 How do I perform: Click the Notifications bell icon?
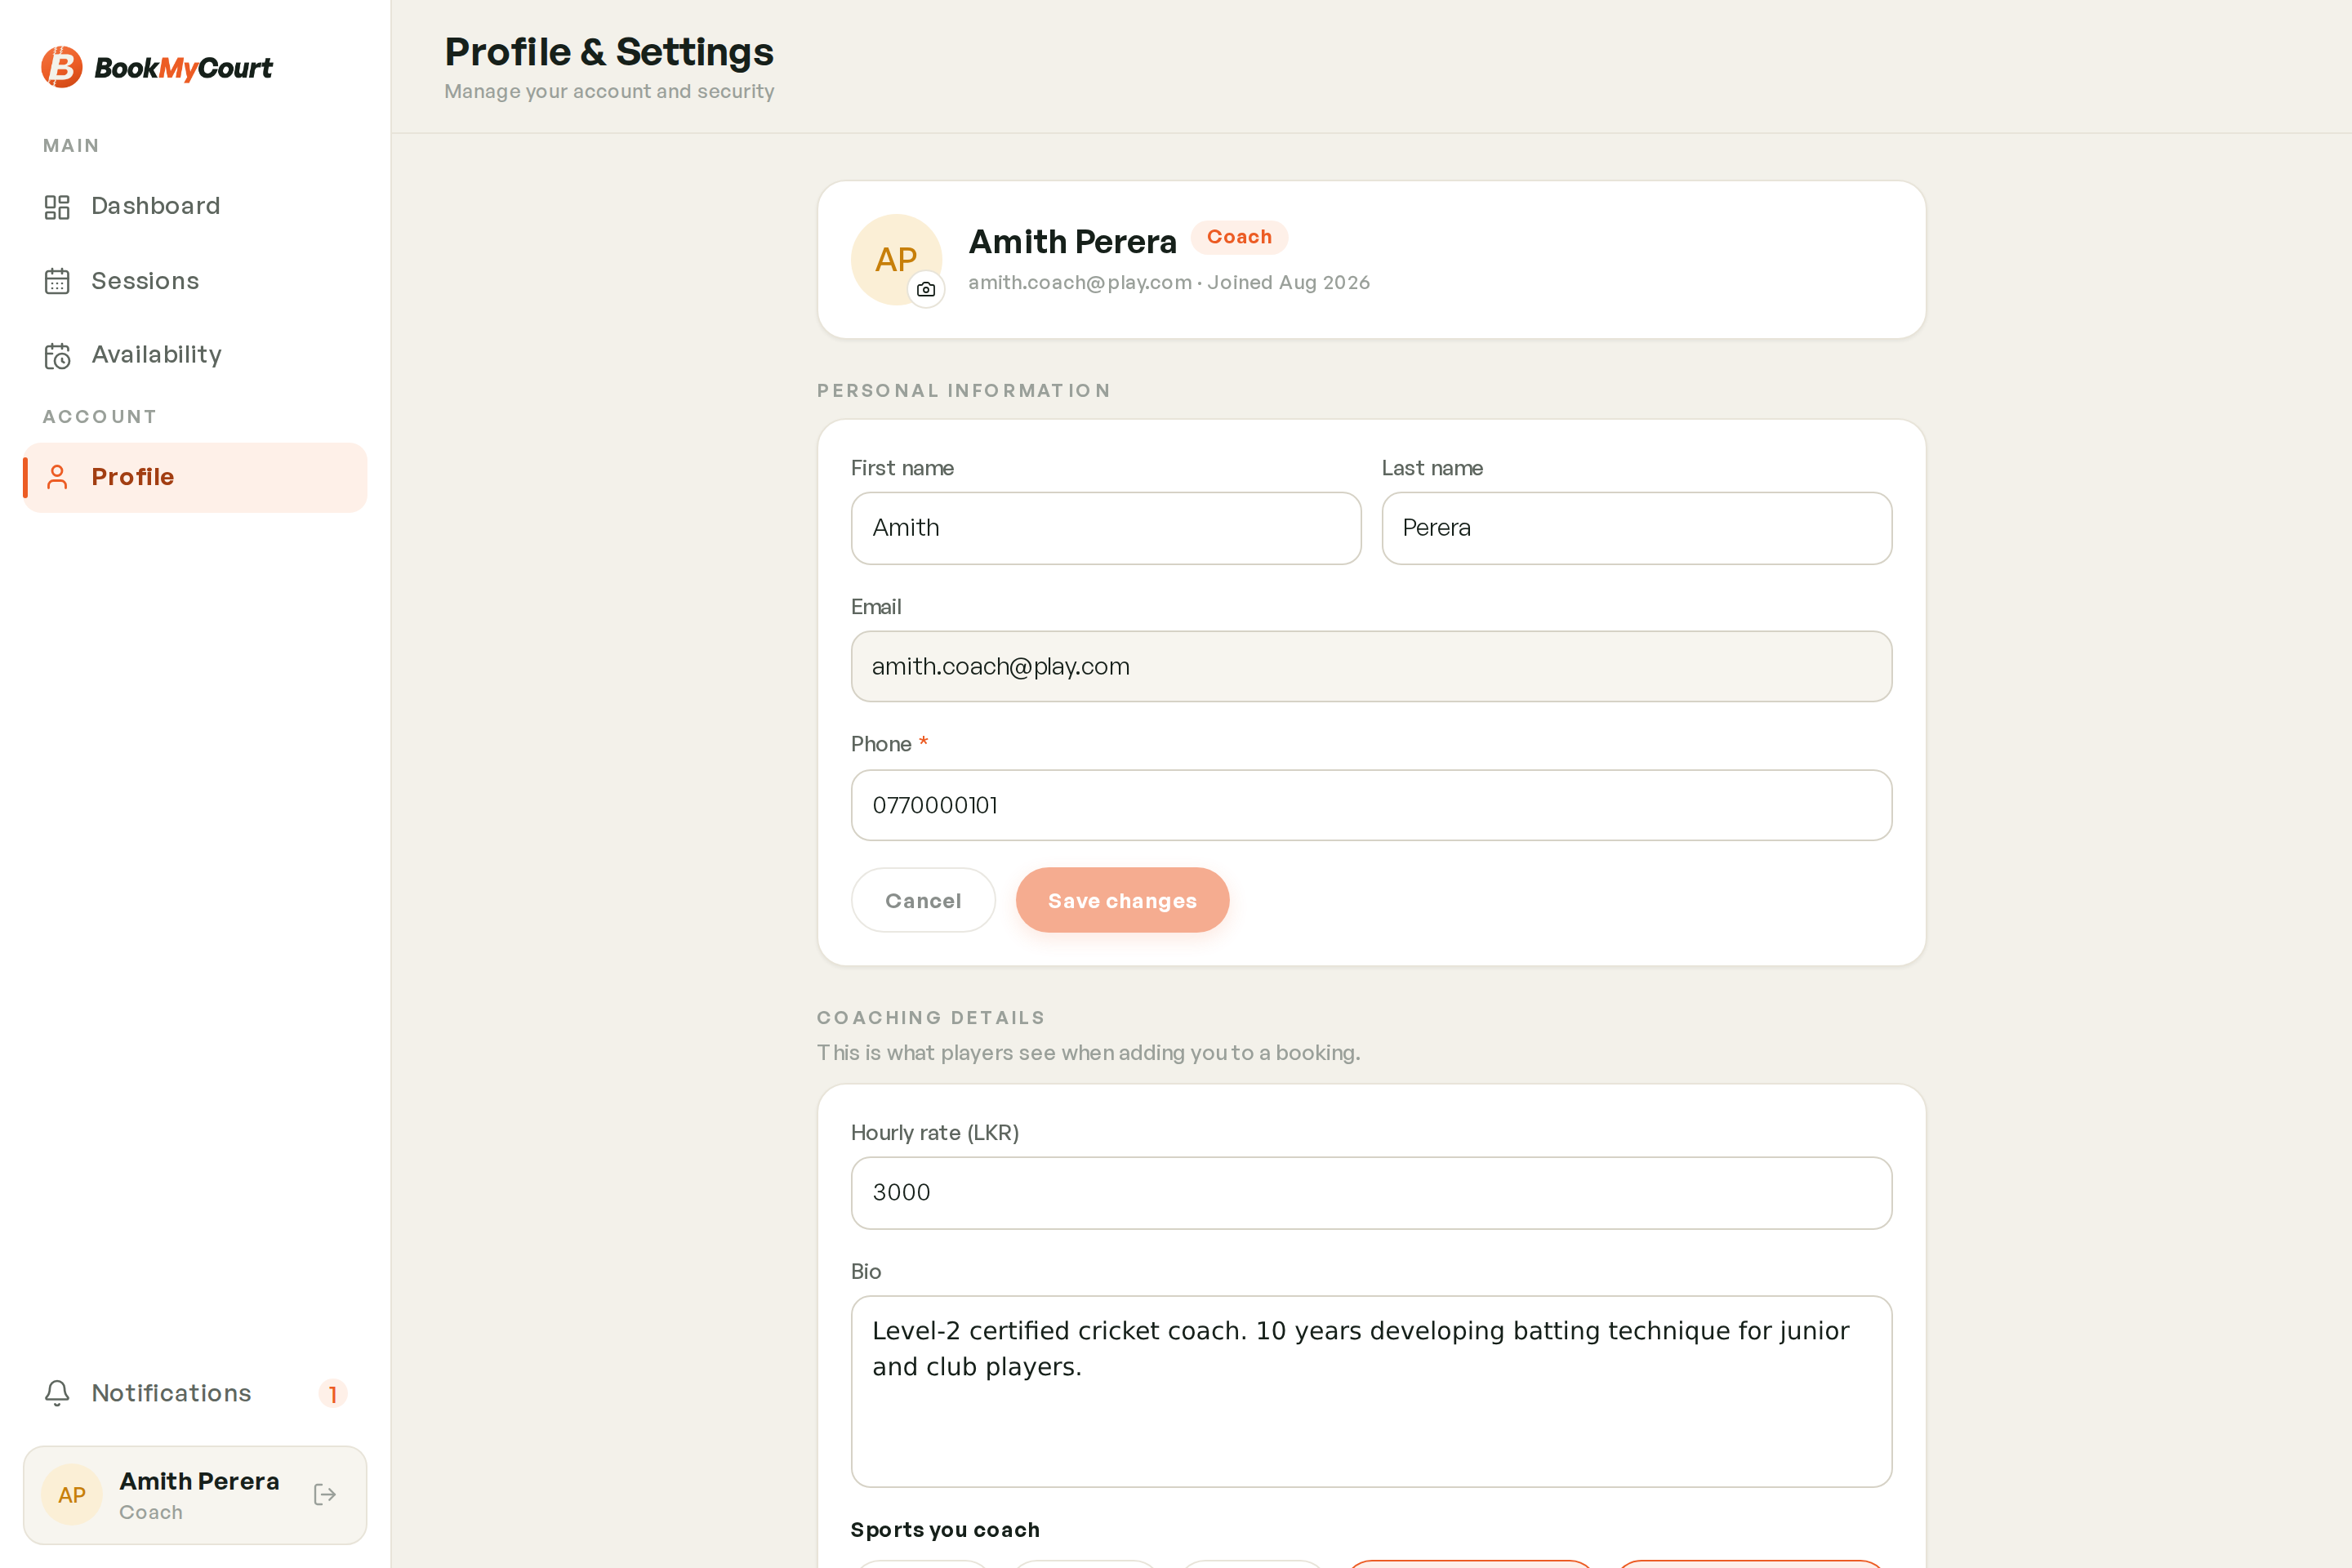tap(57, 1393)
